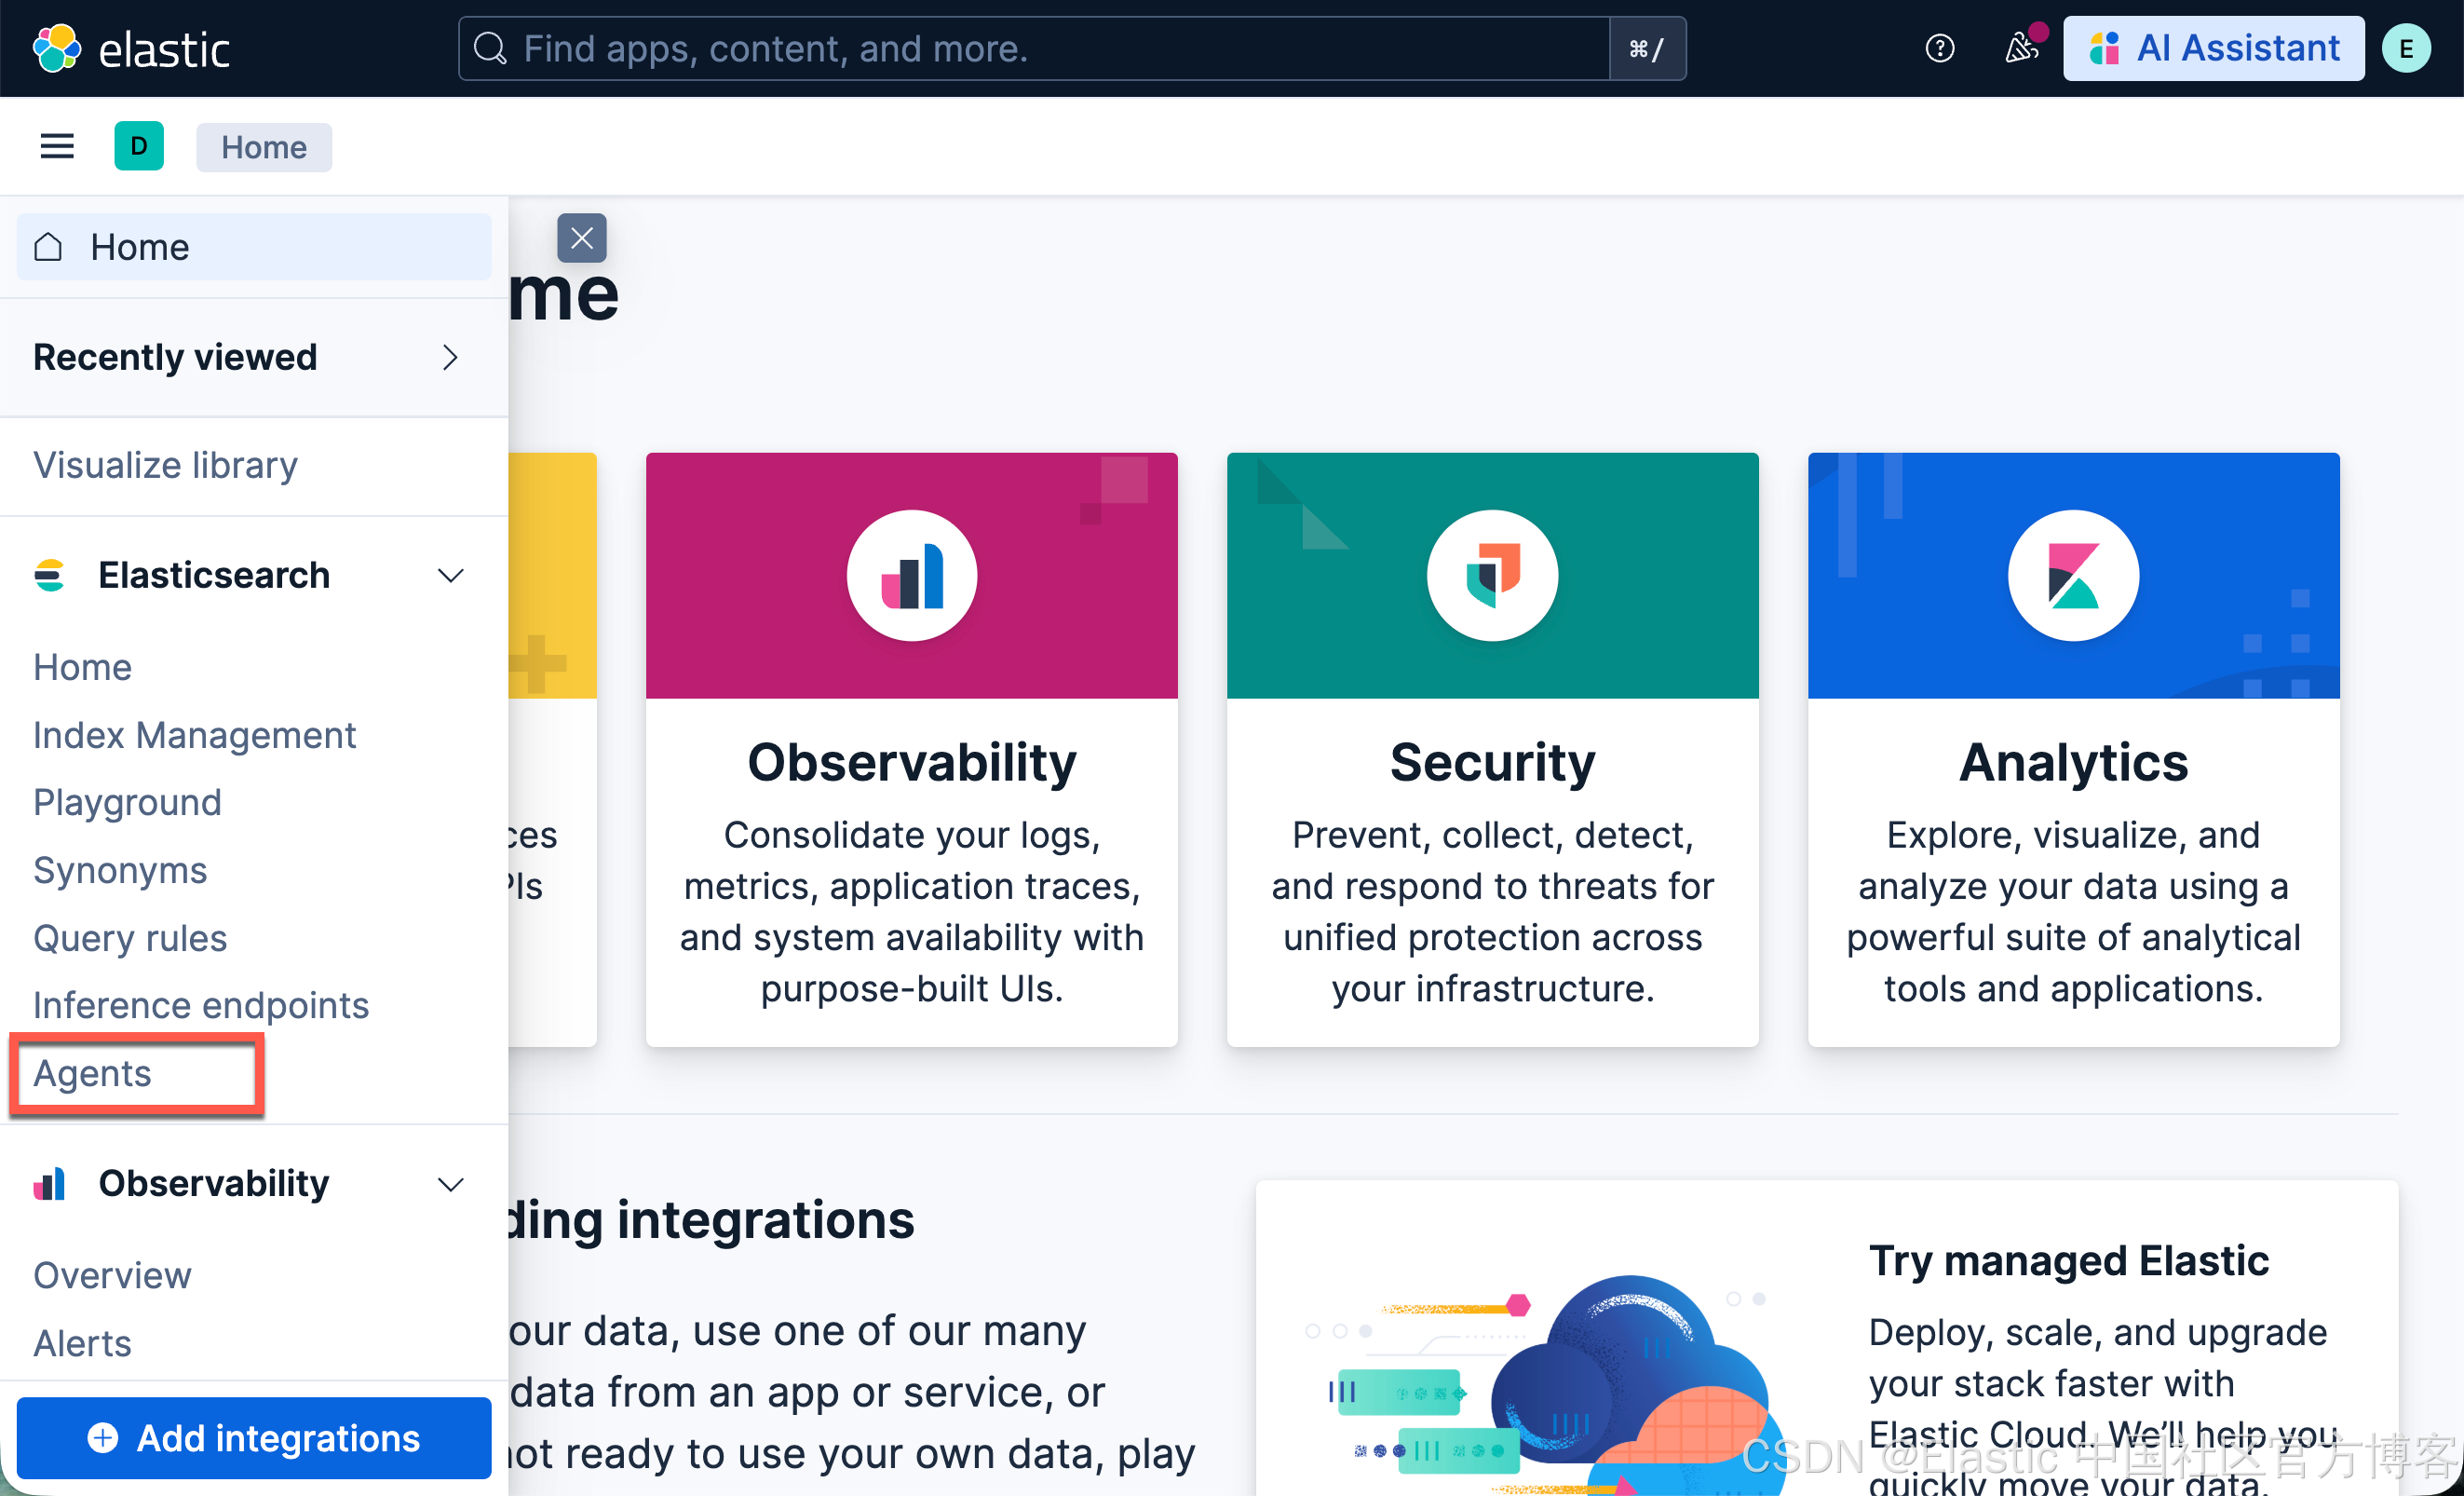The width and height of the screenshot is (2464, 1496).
Task: Click the Security card shield icon
Action: (1492, 576)
